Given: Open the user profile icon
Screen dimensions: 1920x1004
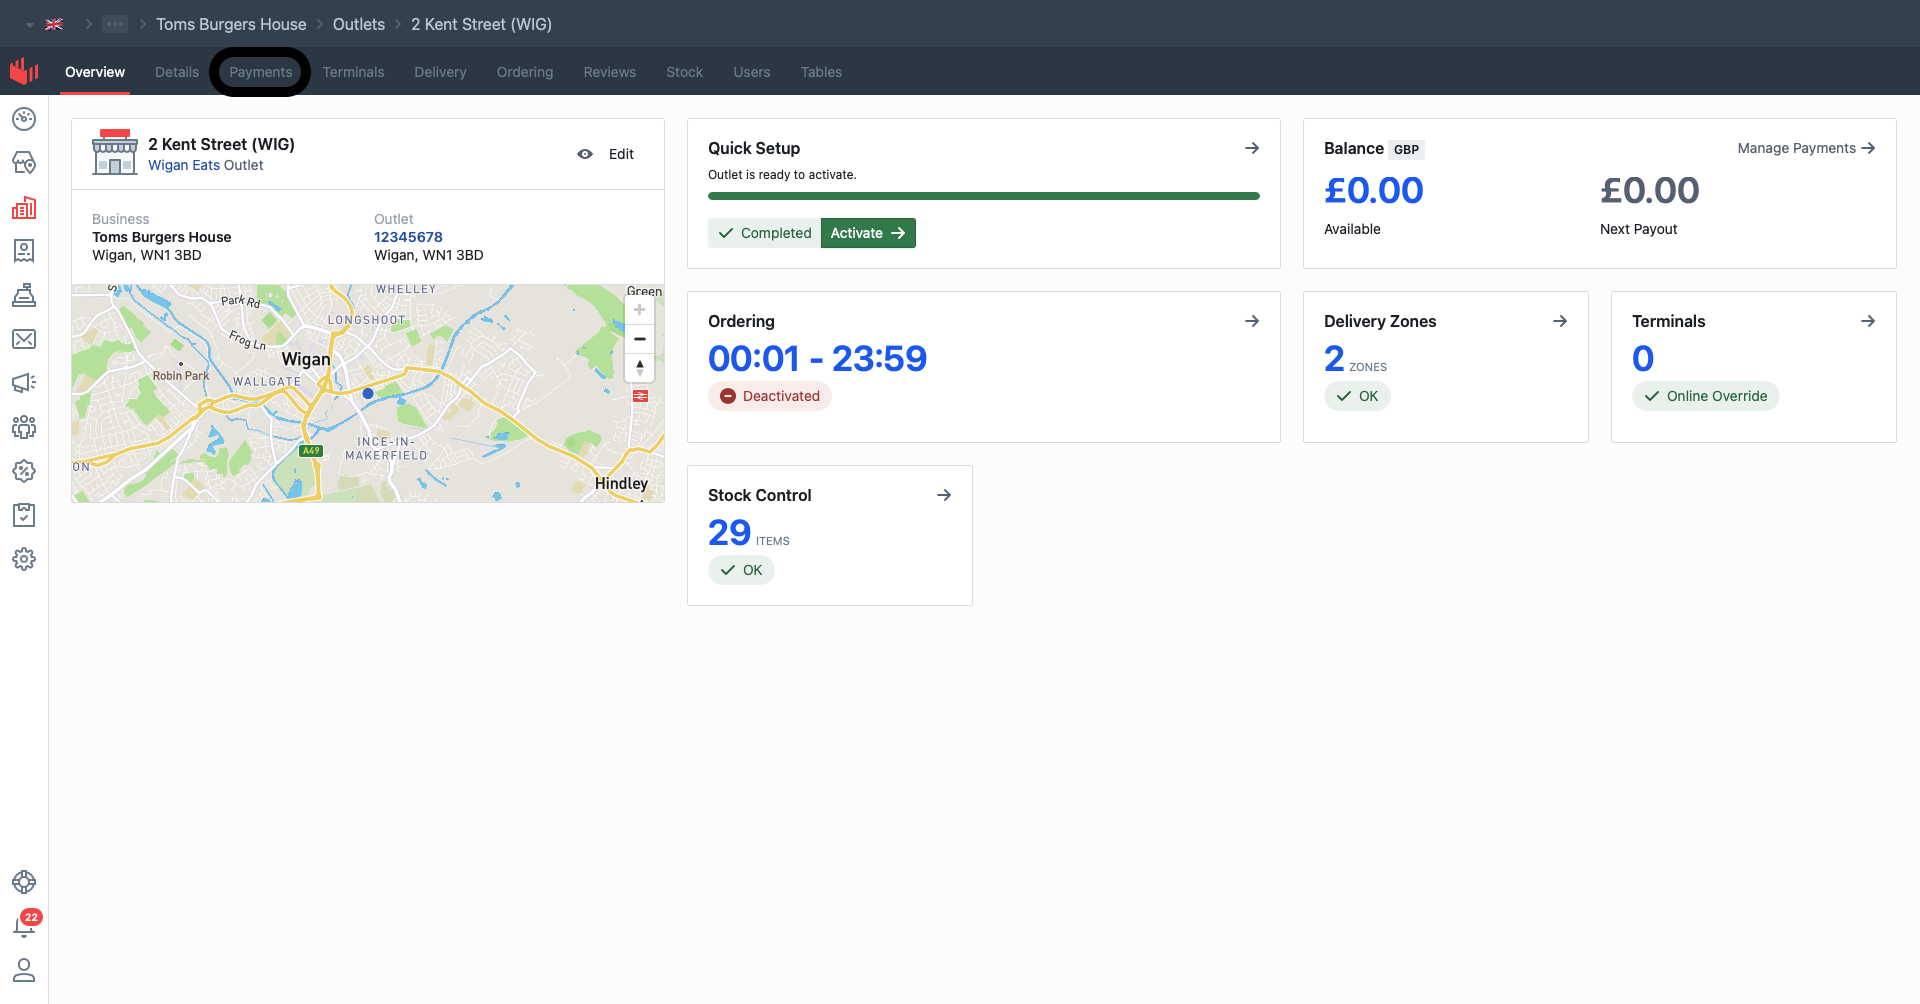Looking at the screenshot, I should (x=24, y=970).
